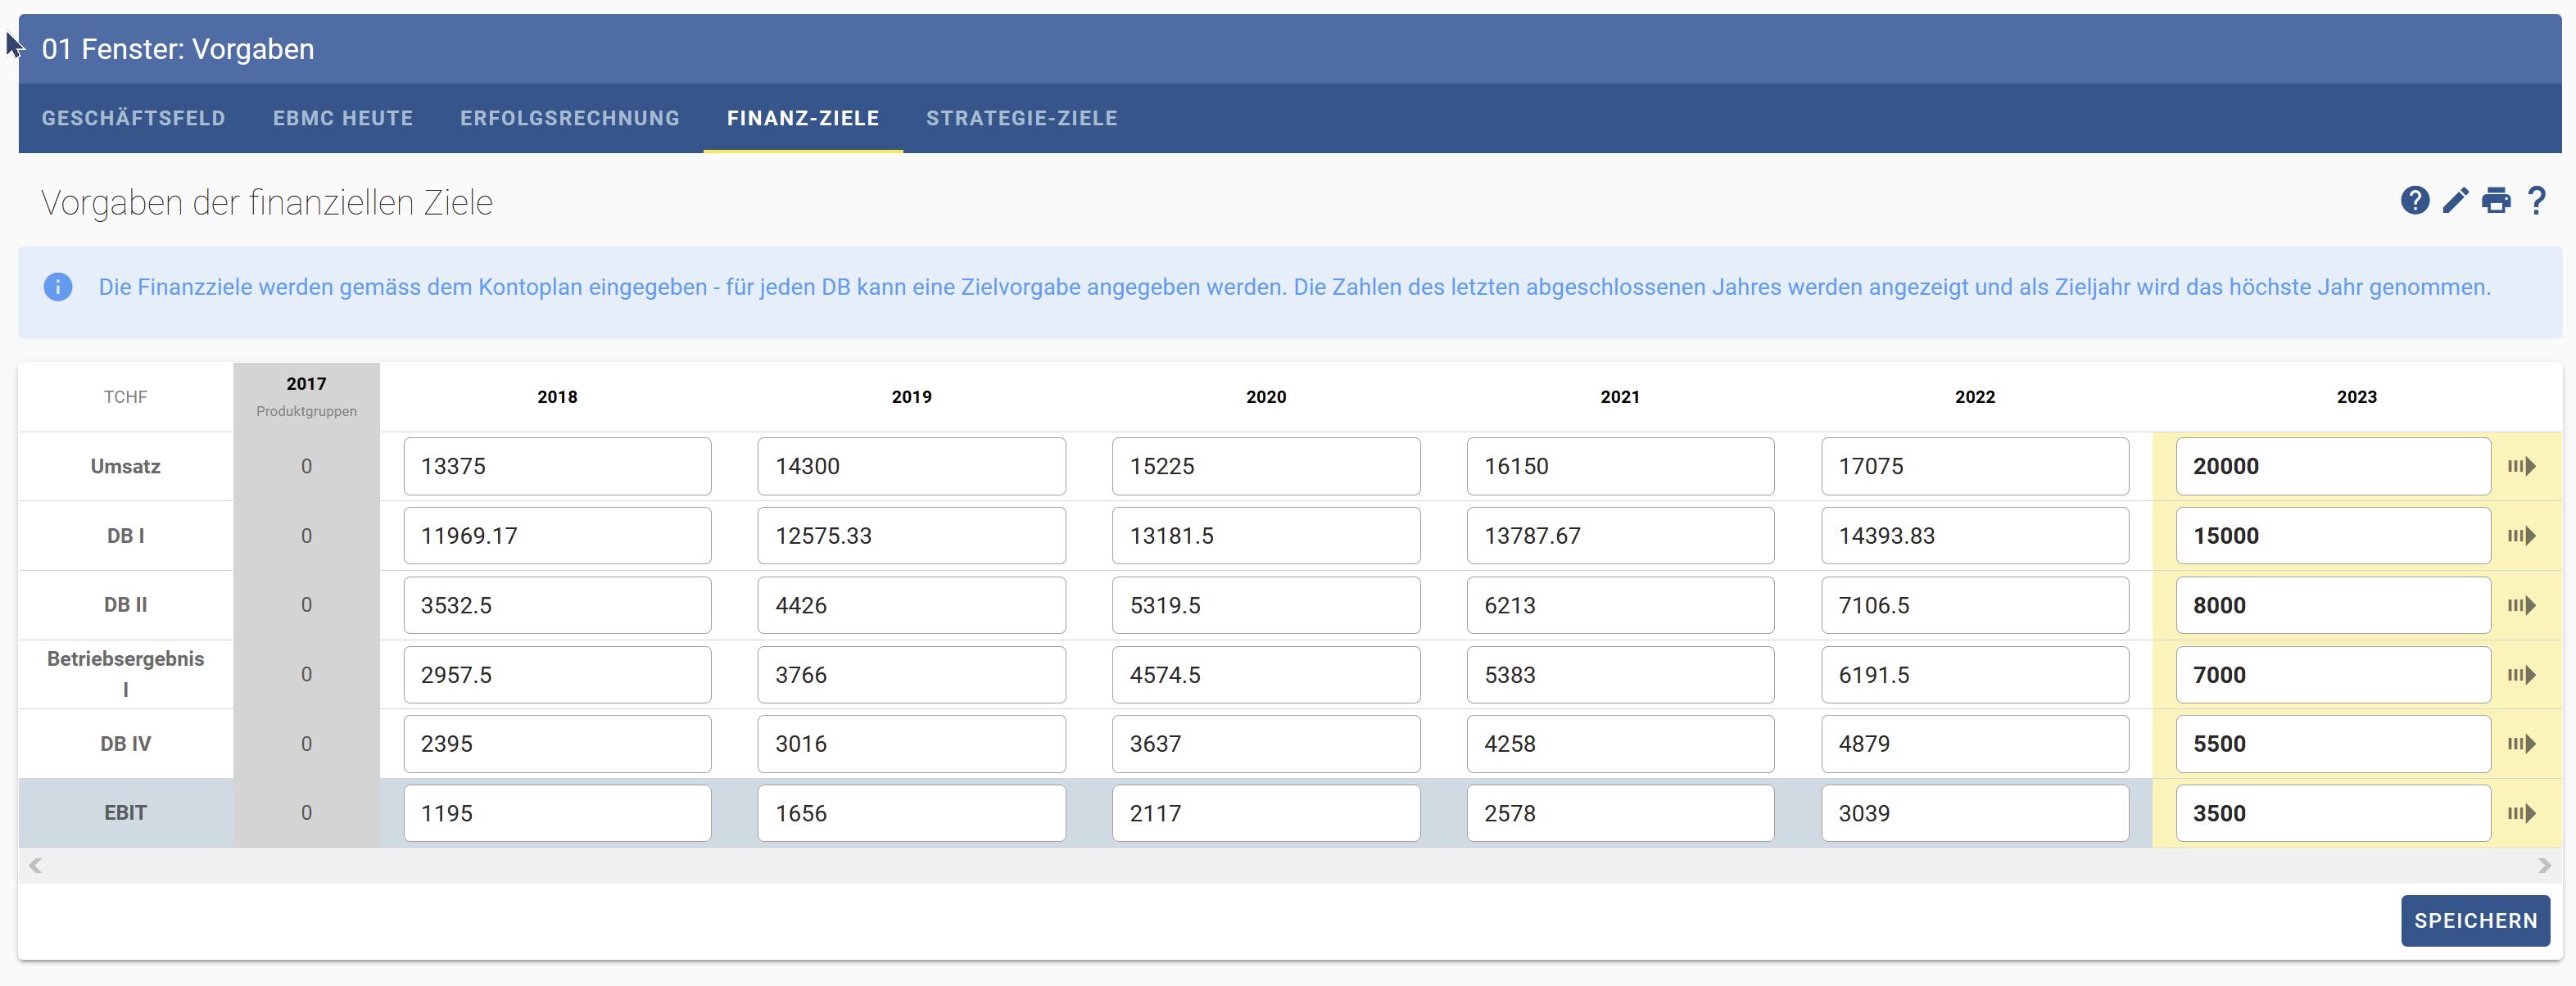Image resolution: width=2576 pixels, height=986 pixels.
Task: Switch to the Geschäftsfeld tab
Action: tap(134, 118)
